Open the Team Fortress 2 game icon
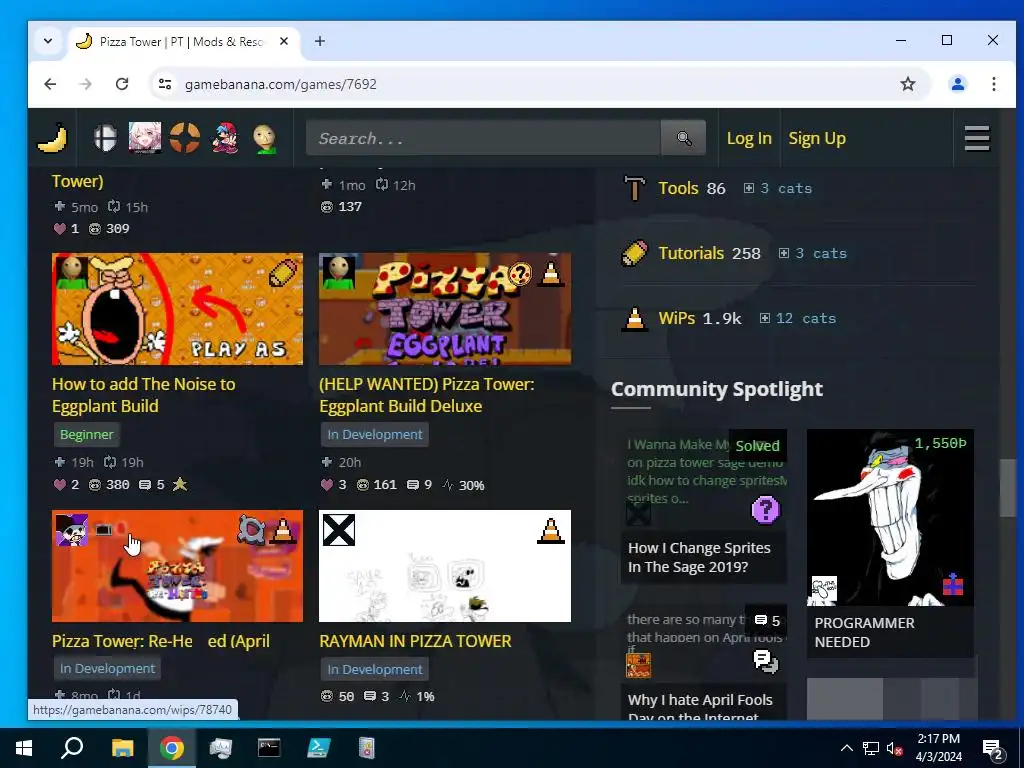This screenshot has width=1024, height=768. coord(185,138)
